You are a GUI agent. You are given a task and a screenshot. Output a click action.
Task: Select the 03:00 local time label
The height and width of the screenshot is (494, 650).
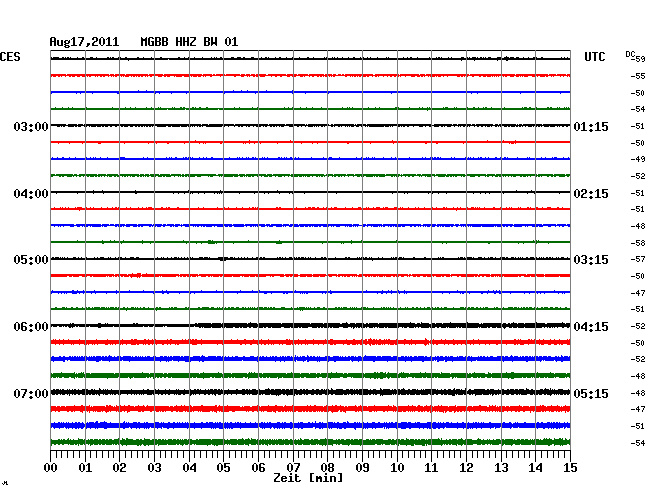[31, 126]
